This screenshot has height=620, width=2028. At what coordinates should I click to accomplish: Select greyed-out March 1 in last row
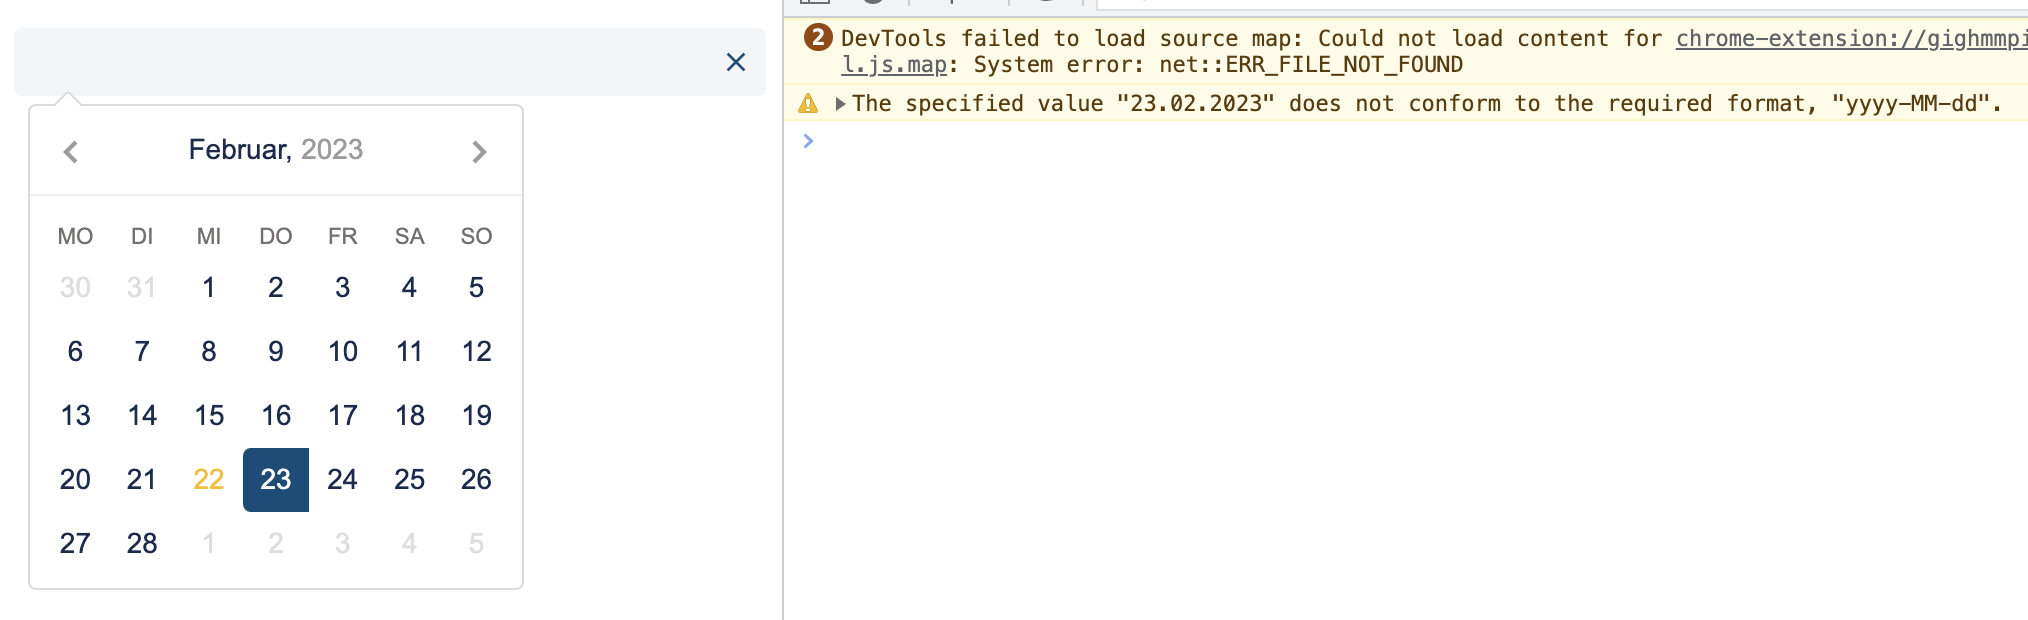click(x=209, y=544)
